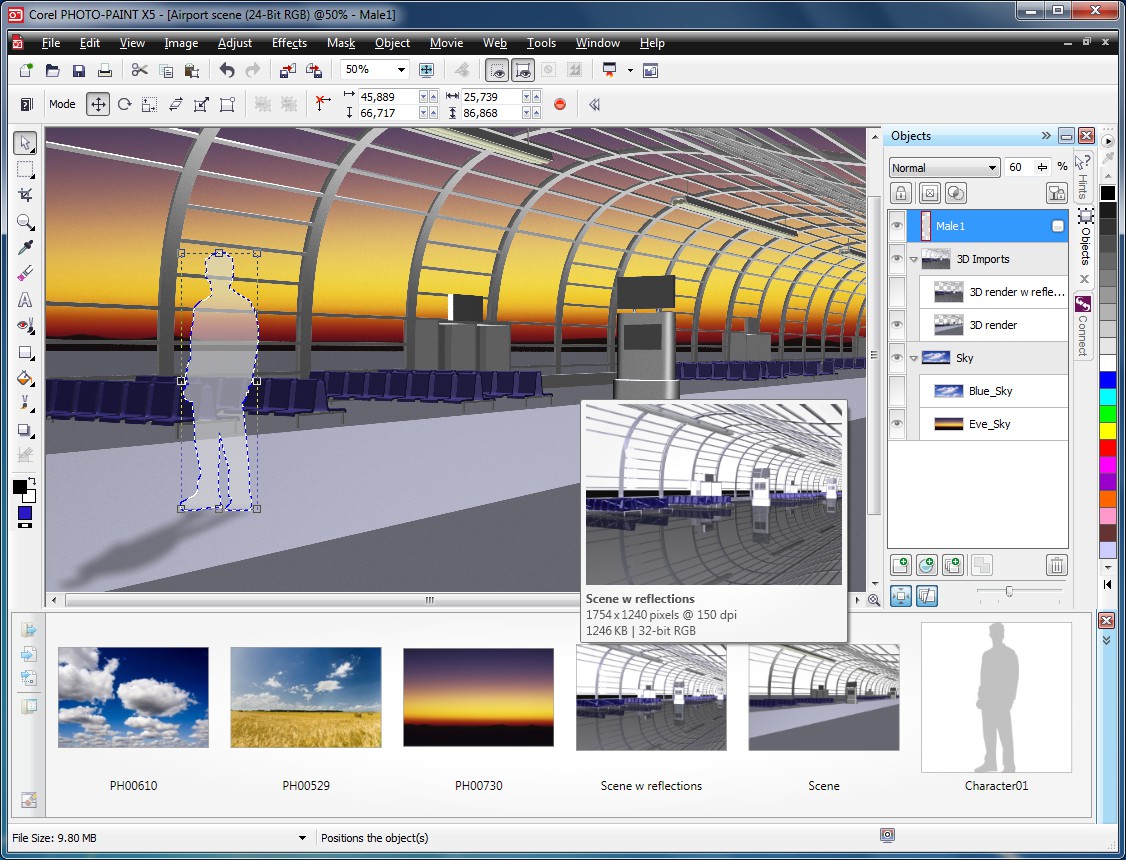Pick the Text tool

click(26, 300)
